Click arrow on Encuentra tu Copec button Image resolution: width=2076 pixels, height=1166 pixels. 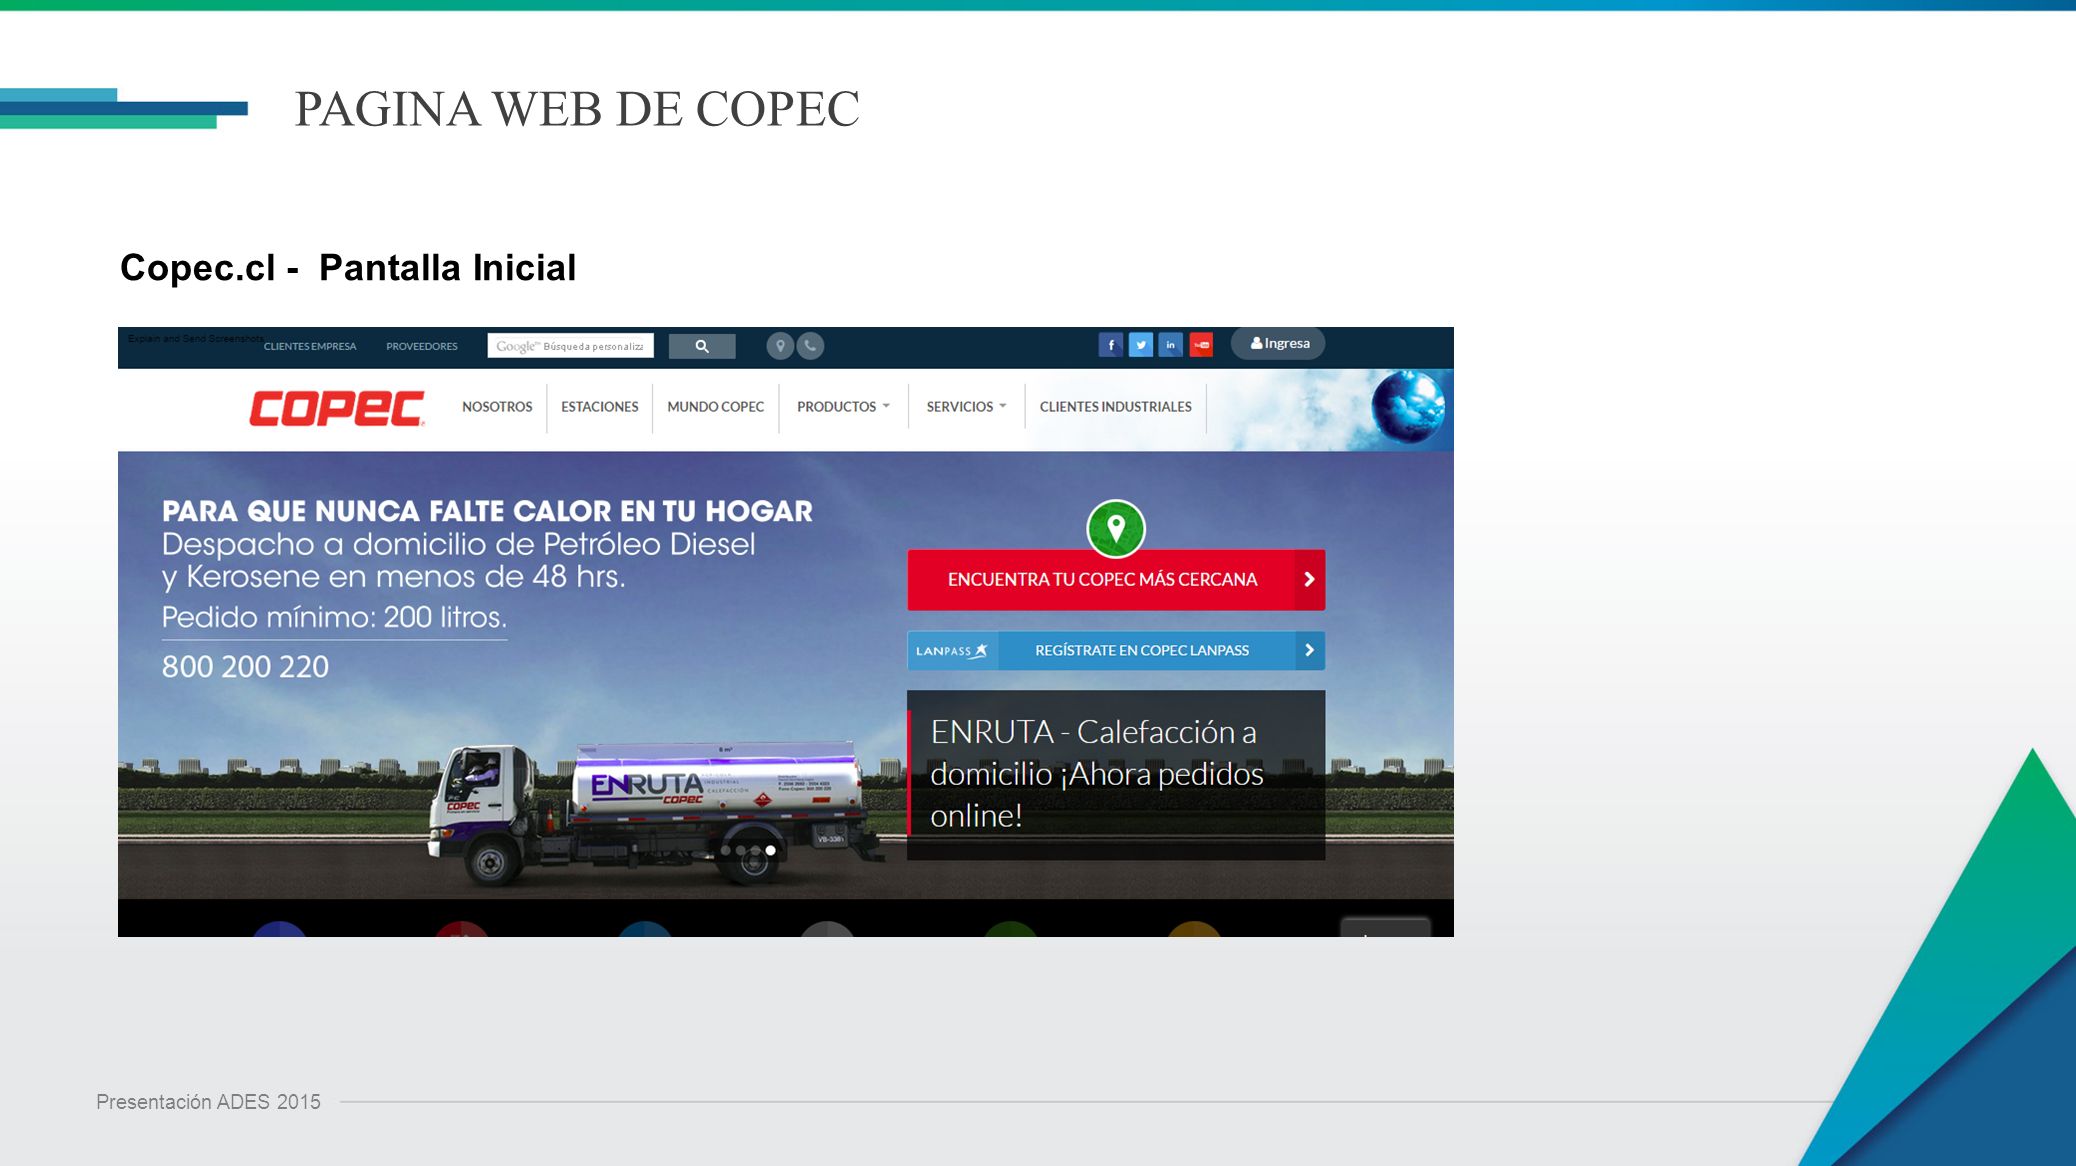click(1309, 580)
